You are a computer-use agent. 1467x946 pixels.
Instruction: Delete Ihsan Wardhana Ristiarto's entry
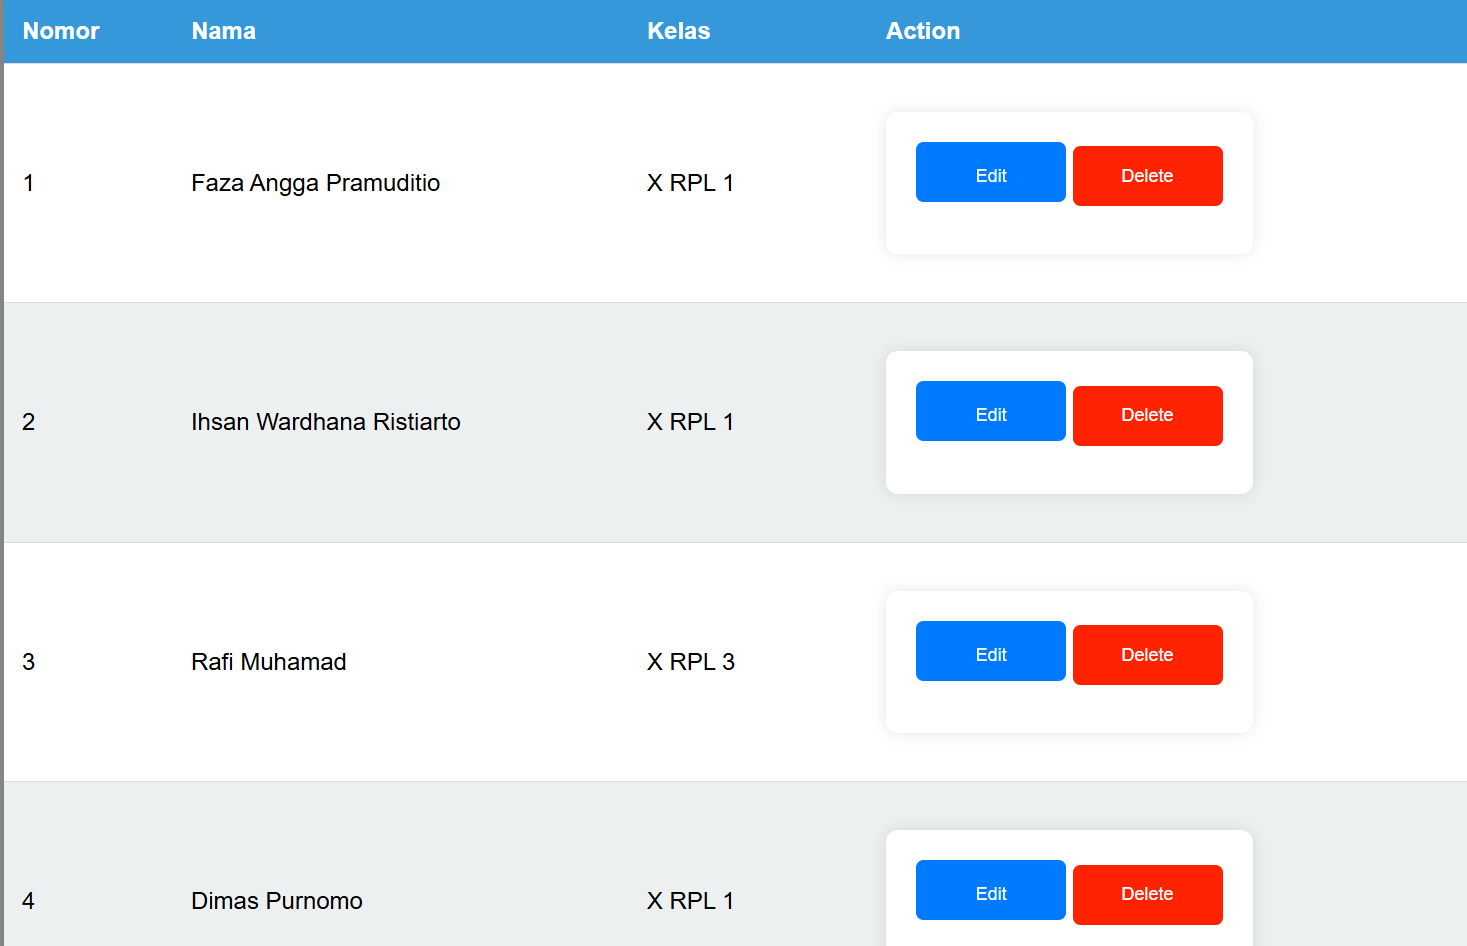click(1147, 415)
